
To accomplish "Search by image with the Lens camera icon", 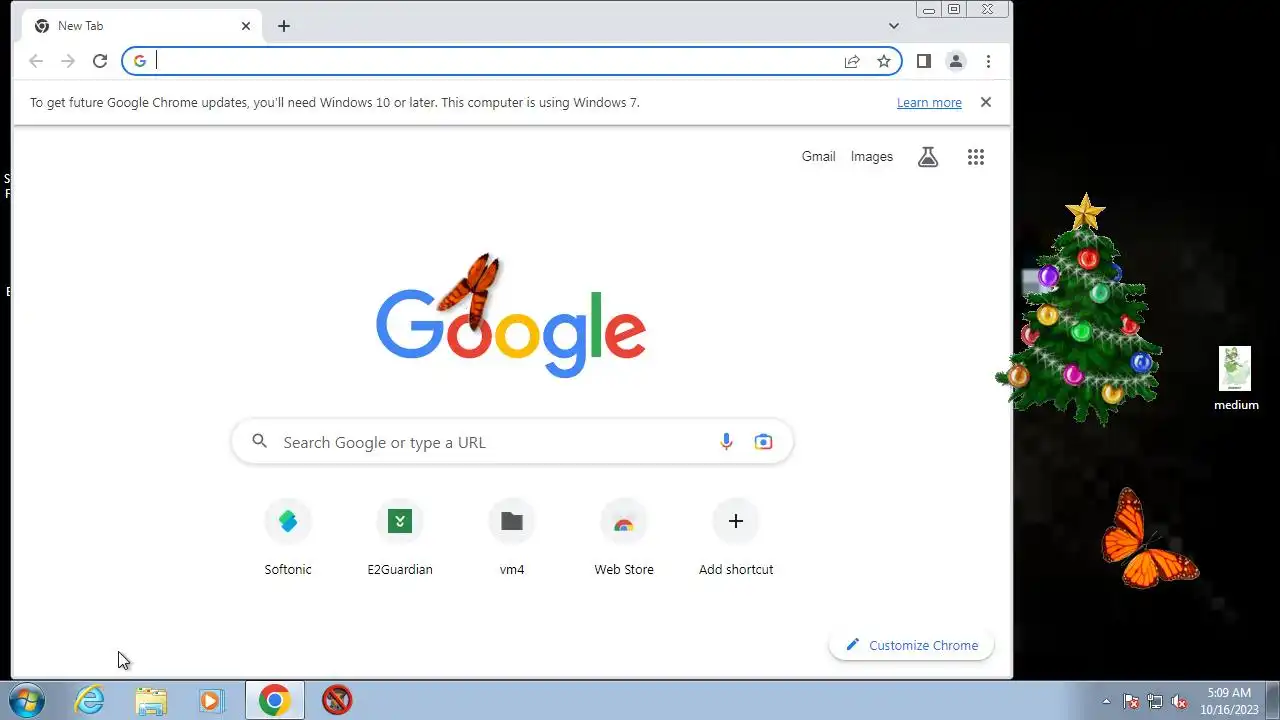I will pos(764,442).
